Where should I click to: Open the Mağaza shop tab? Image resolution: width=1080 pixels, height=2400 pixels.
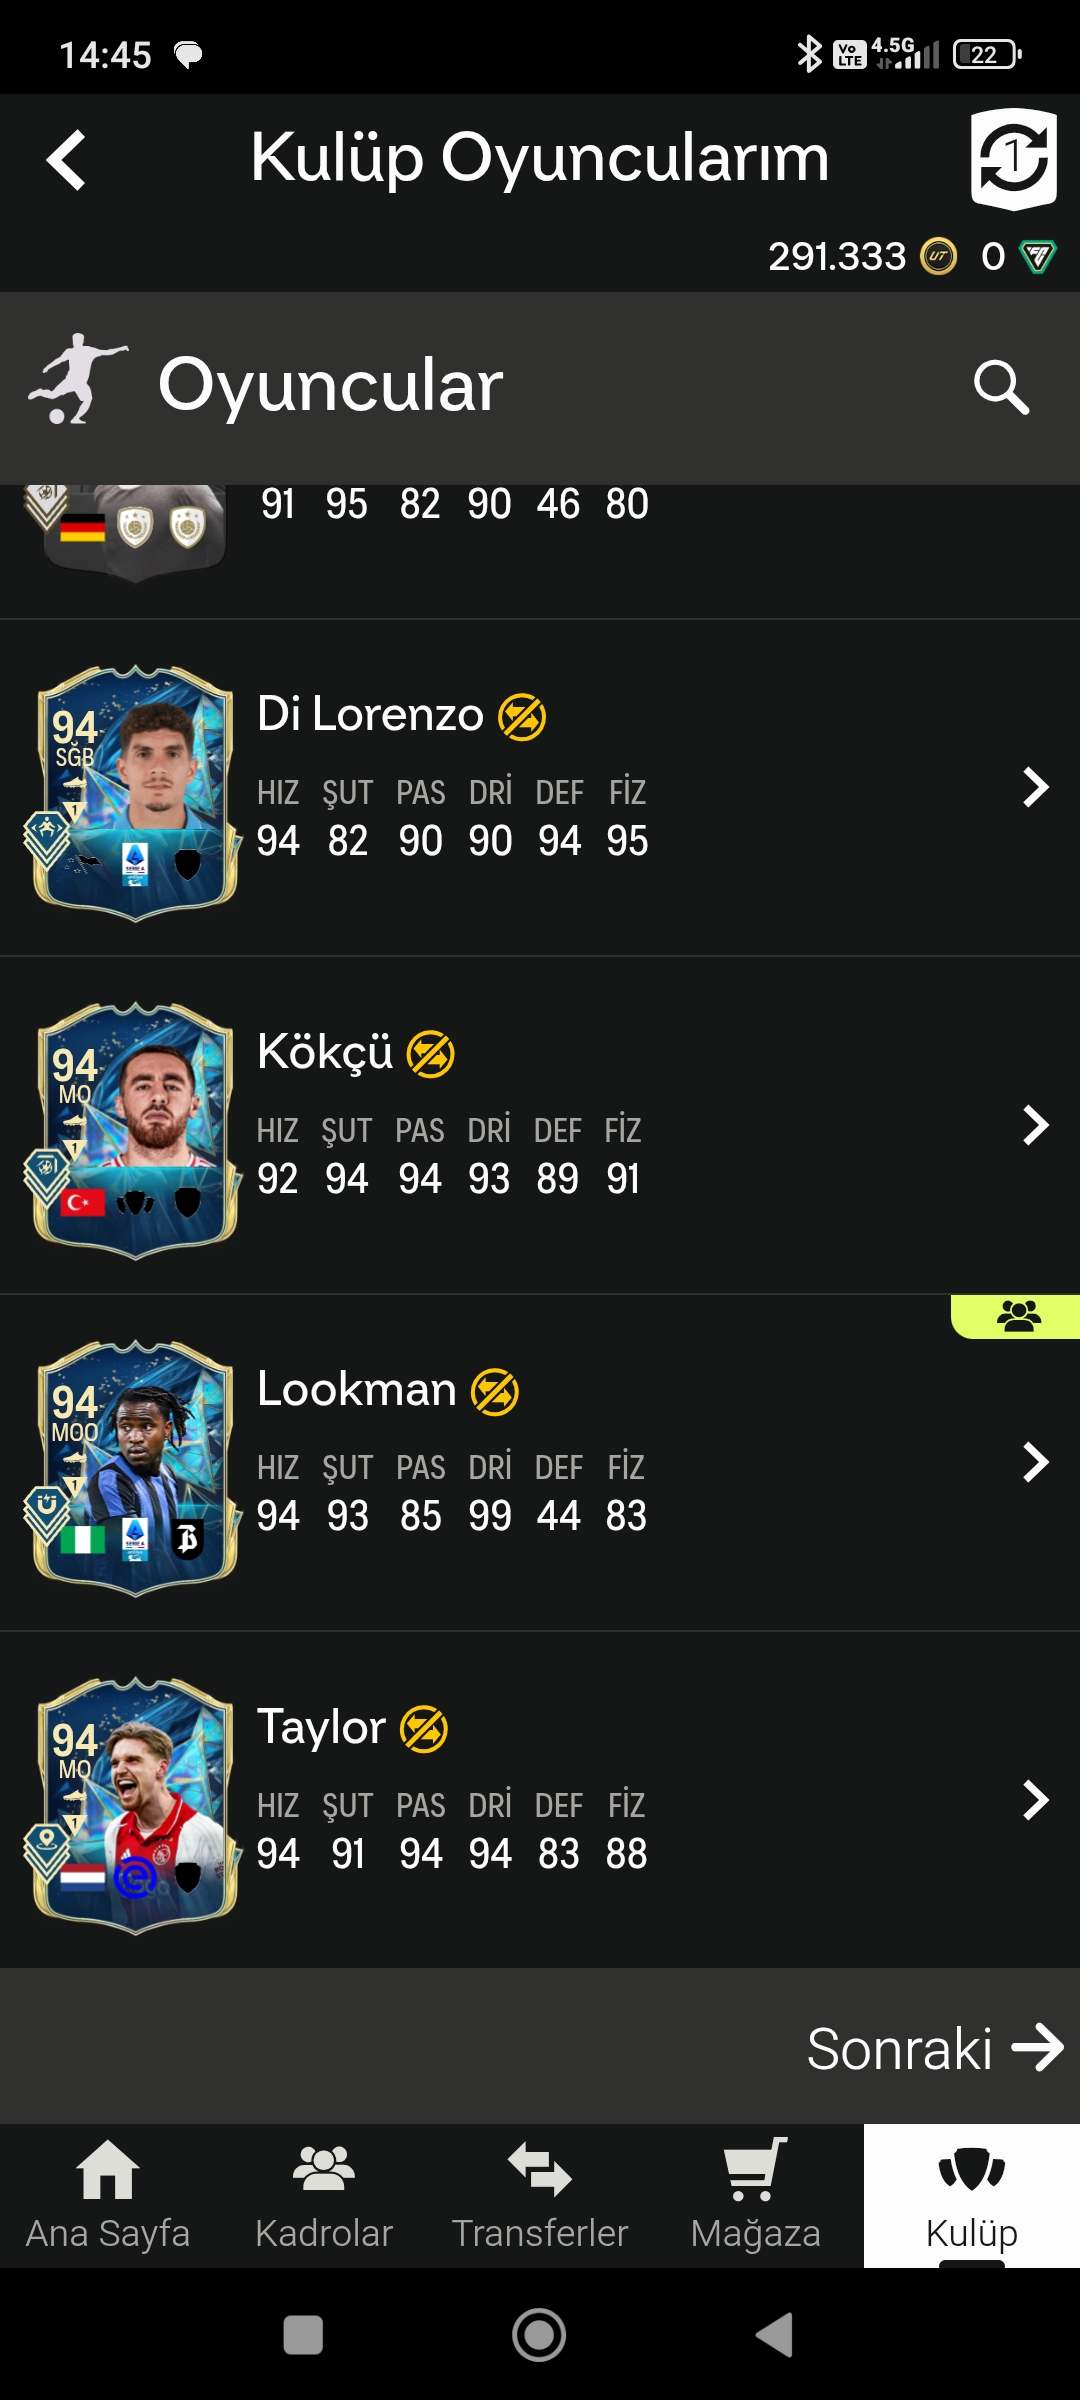756,2195
